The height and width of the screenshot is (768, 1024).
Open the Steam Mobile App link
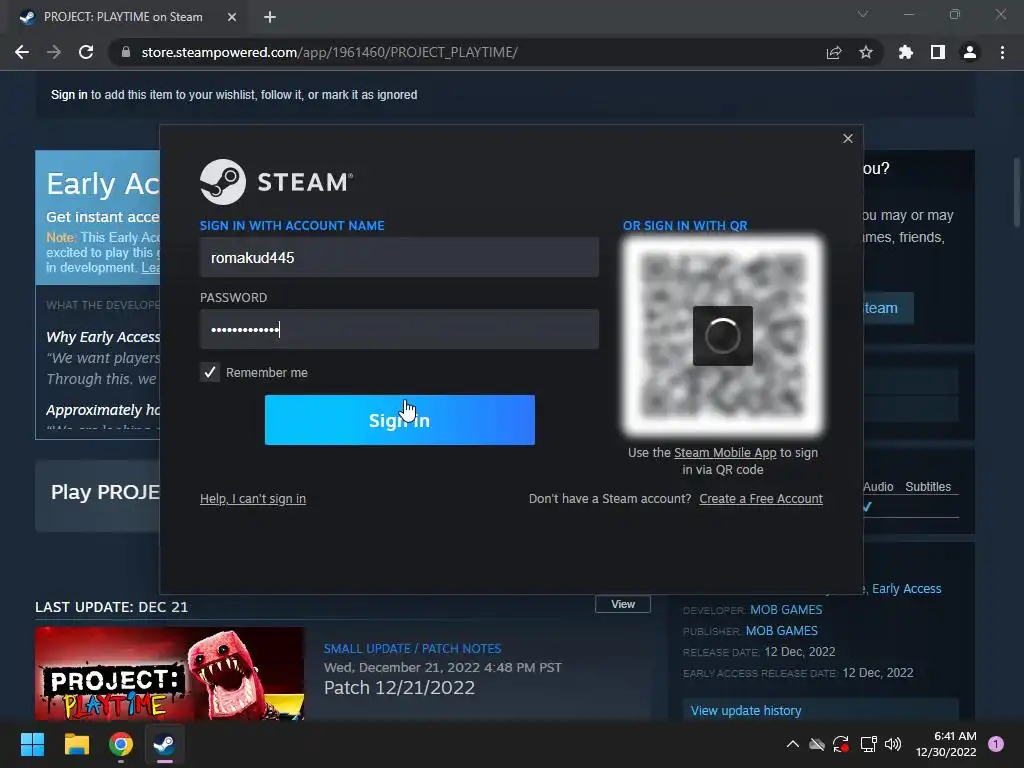725,453
